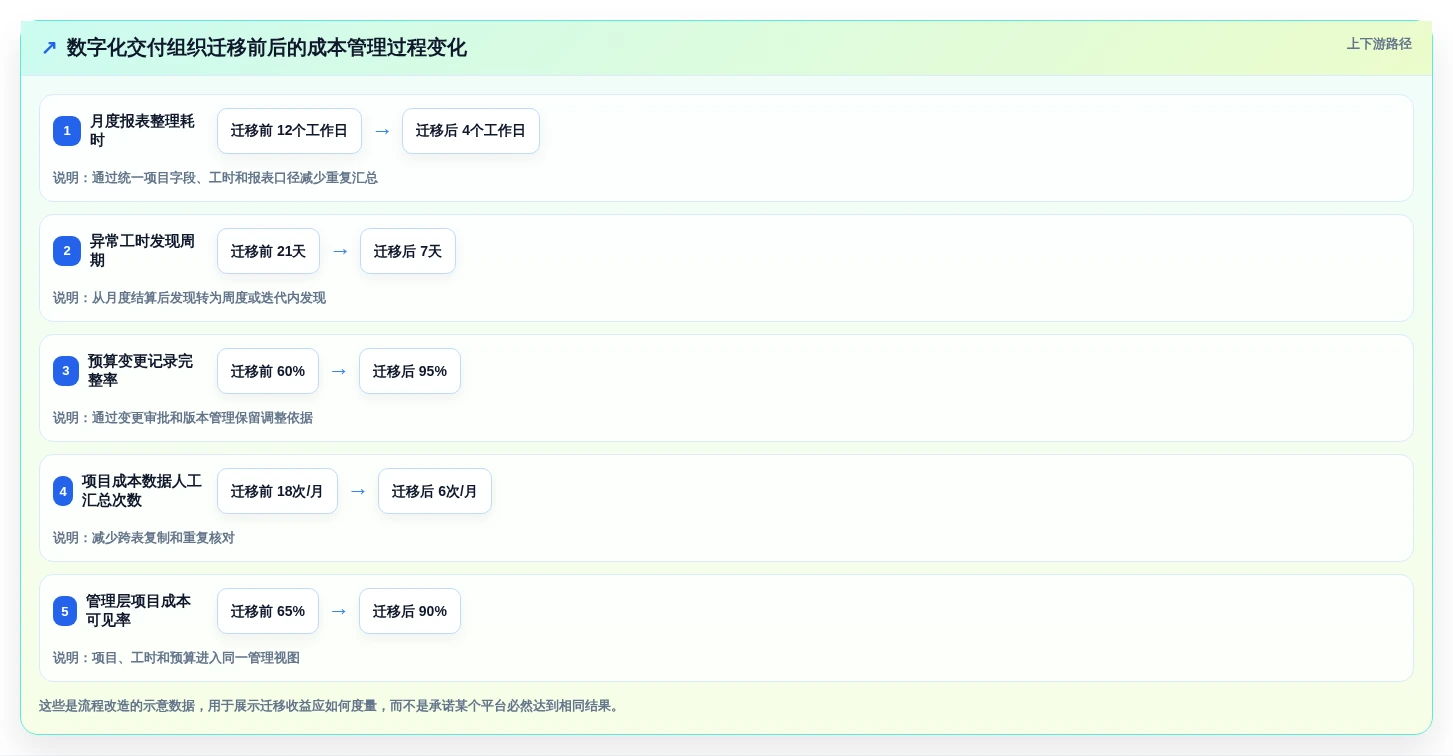
Task: Click the footer disclaimer about 示意数据
Action: tap(331, 706)
